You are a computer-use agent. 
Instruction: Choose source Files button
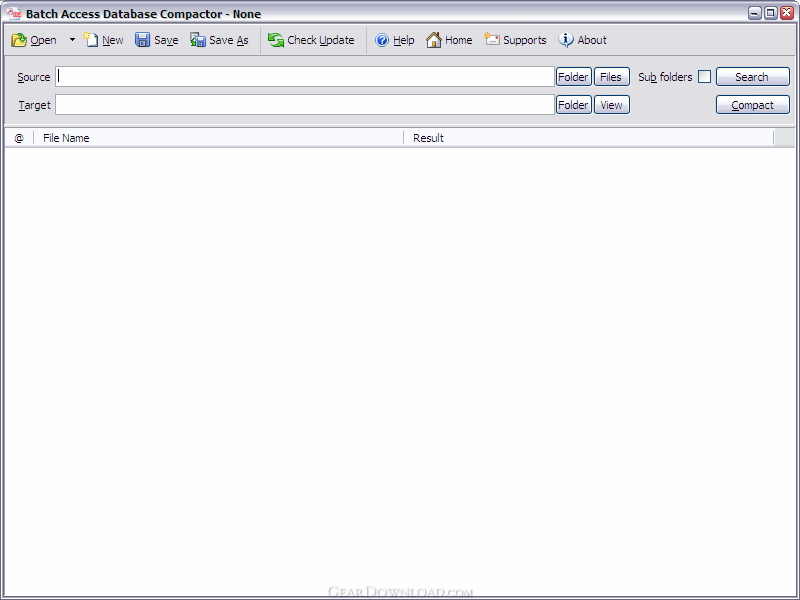pyautogui.click(x=611, y=77)
